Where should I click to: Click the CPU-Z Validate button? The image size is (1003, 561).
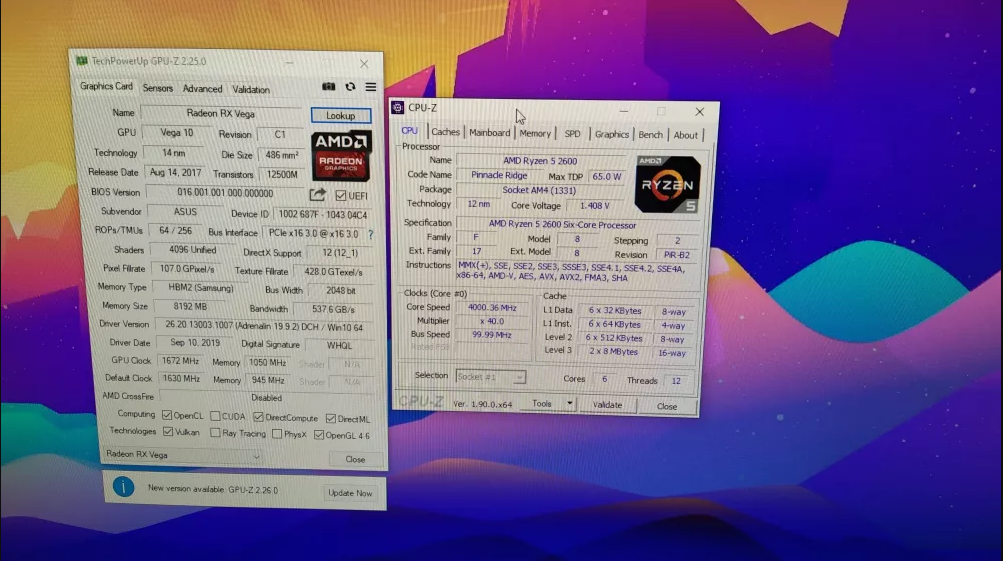point(607,404)
